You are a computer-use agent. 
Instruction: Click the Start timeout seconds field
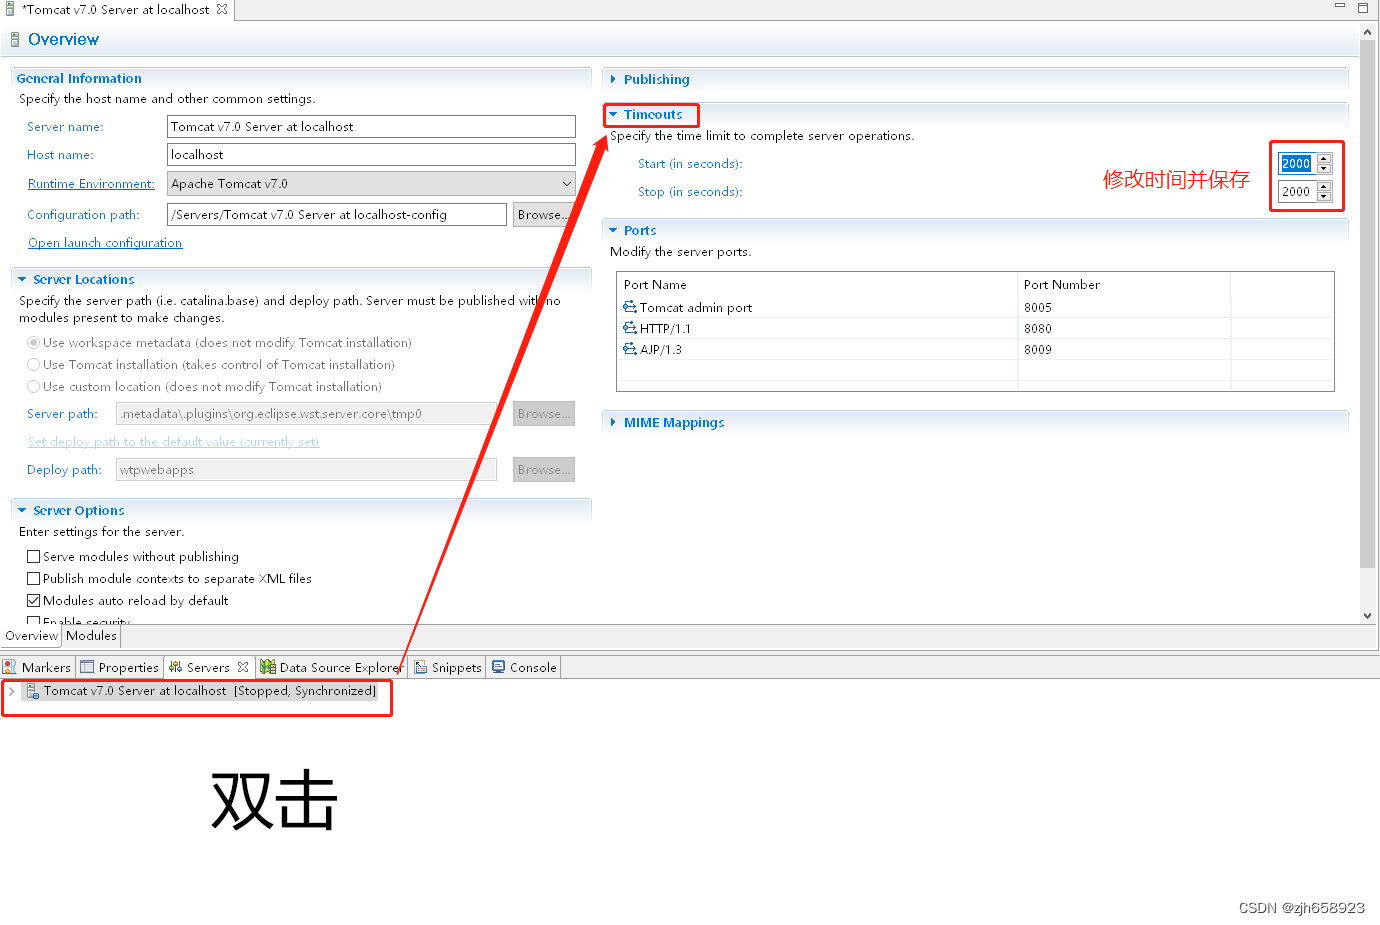[1298, 164]
